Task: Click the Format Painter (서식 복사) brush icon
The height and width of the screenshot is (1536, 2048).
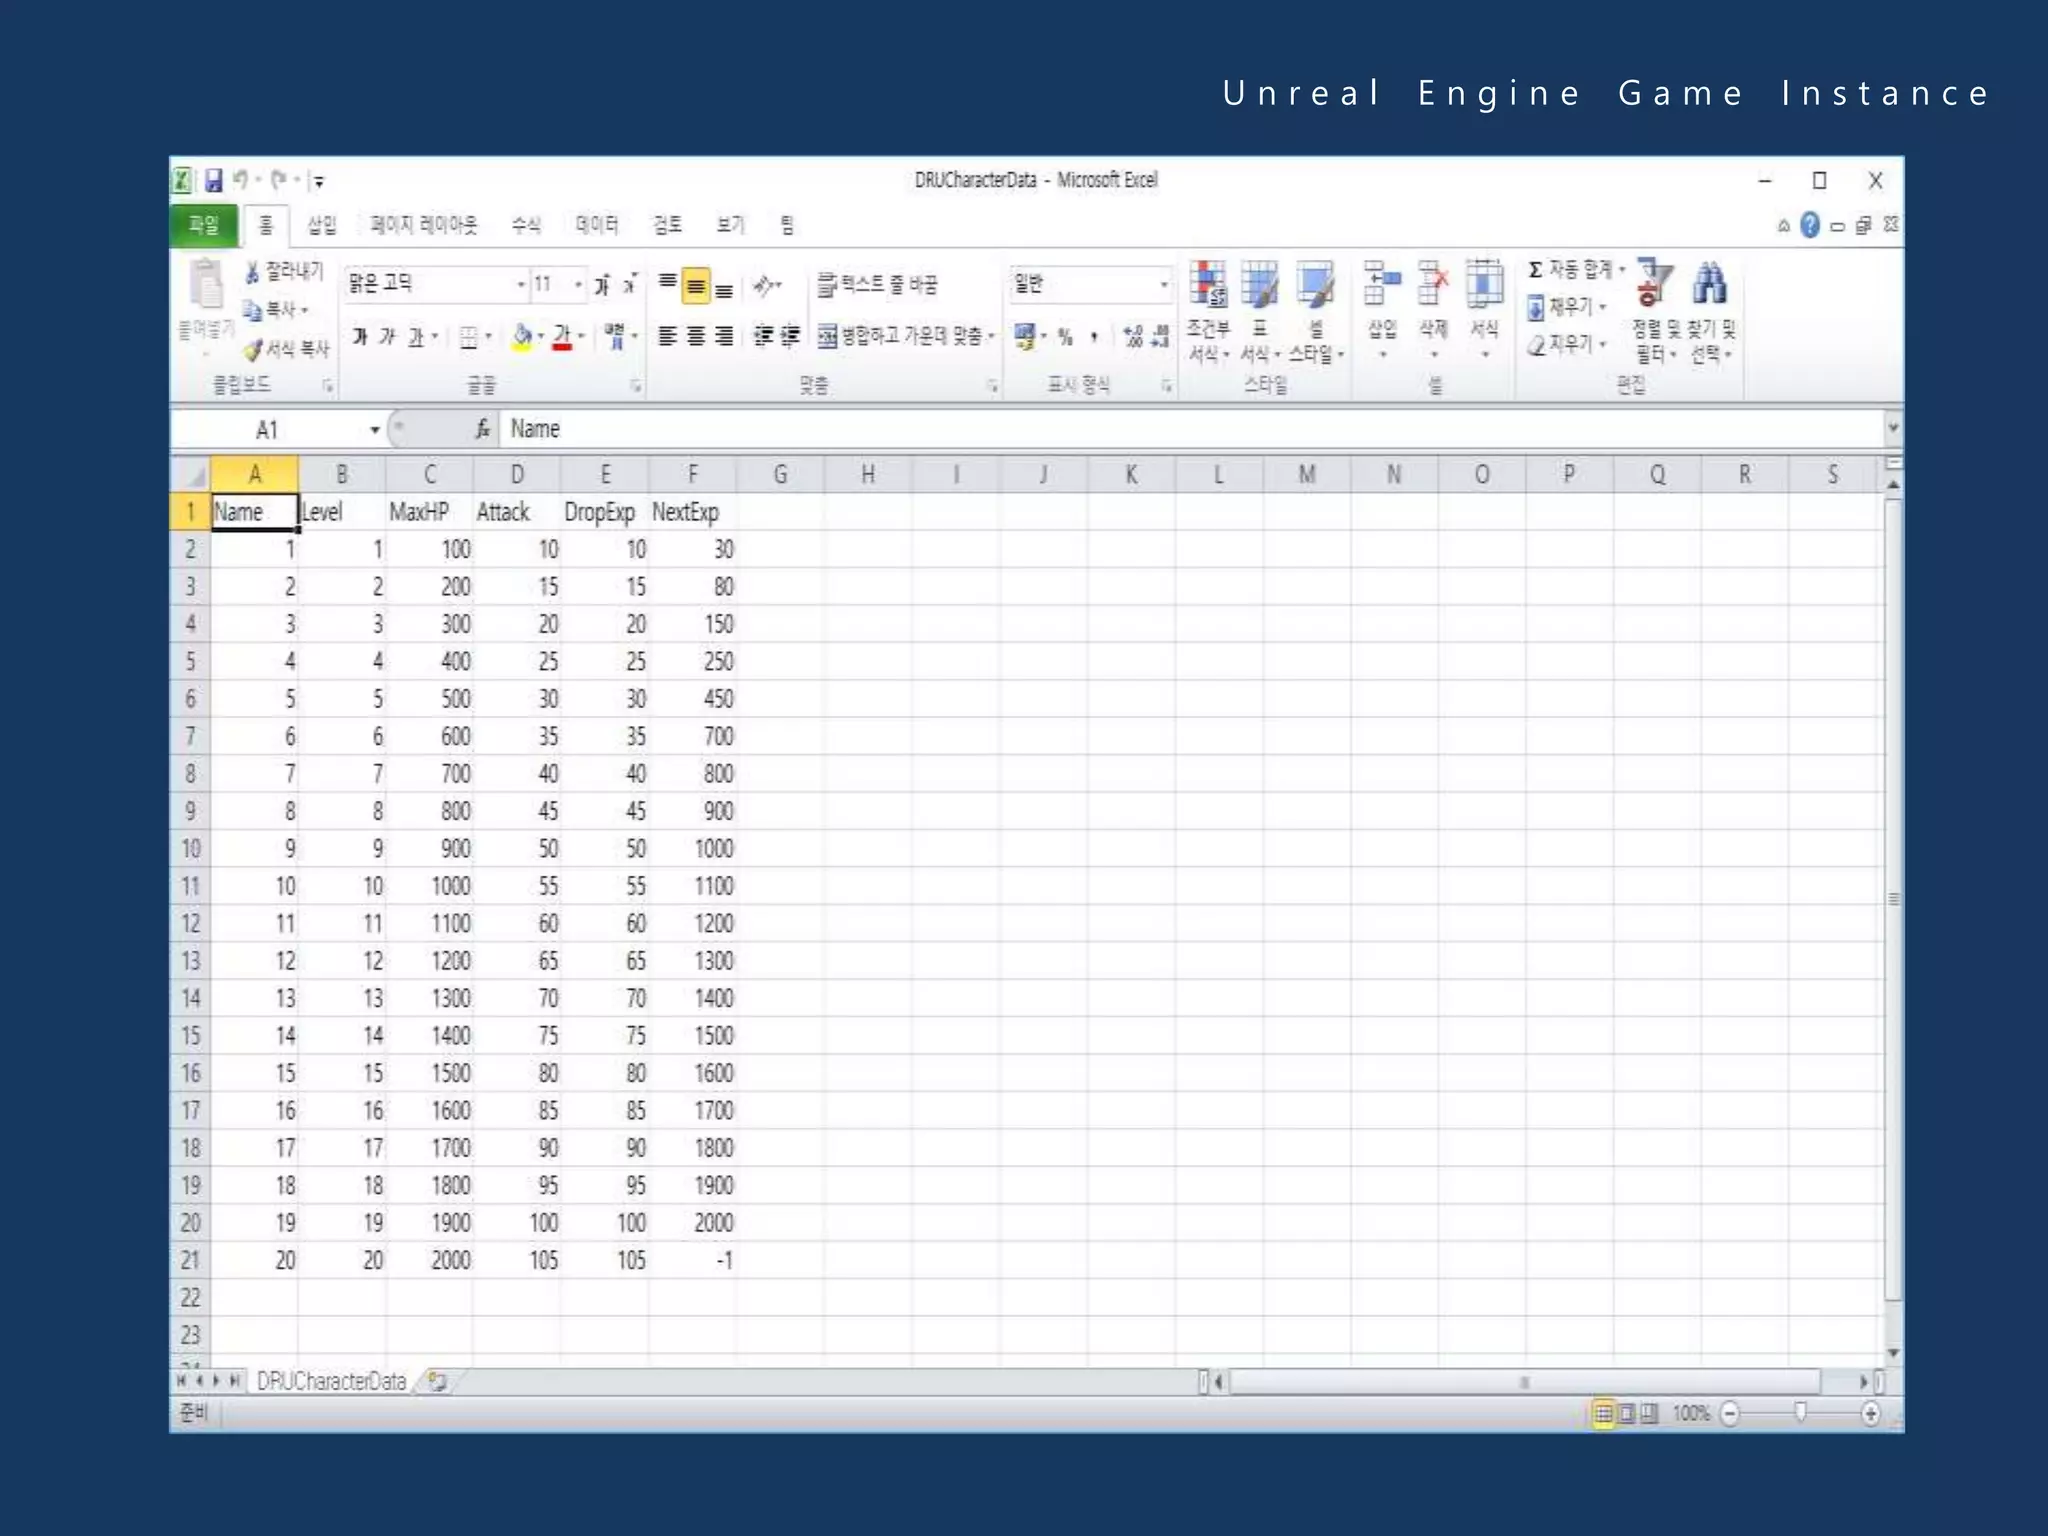Action: pyautogui.click(x=254, y=349)
